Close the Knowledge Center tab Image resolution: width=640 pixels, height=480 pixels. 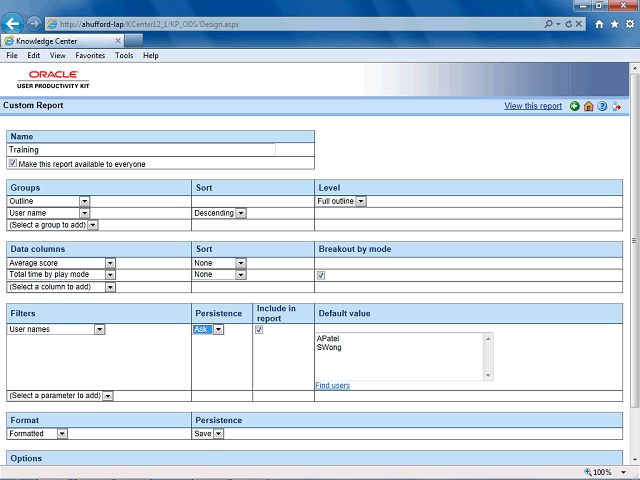pos(118,41)
